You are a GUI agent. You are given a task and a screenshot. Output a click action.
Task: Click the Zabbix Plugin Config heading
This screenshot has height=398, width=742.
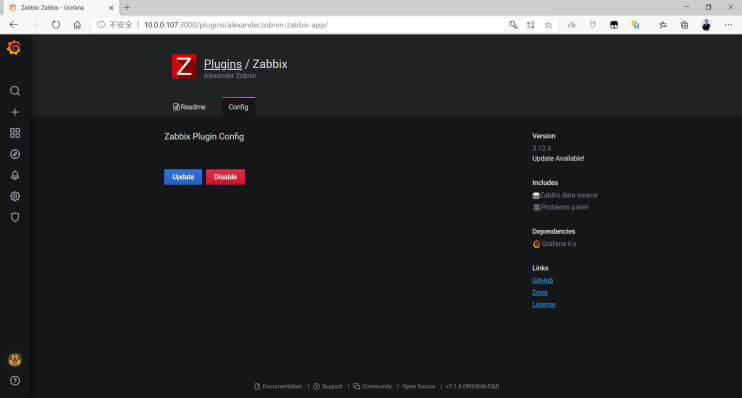(x=204, y=136)
